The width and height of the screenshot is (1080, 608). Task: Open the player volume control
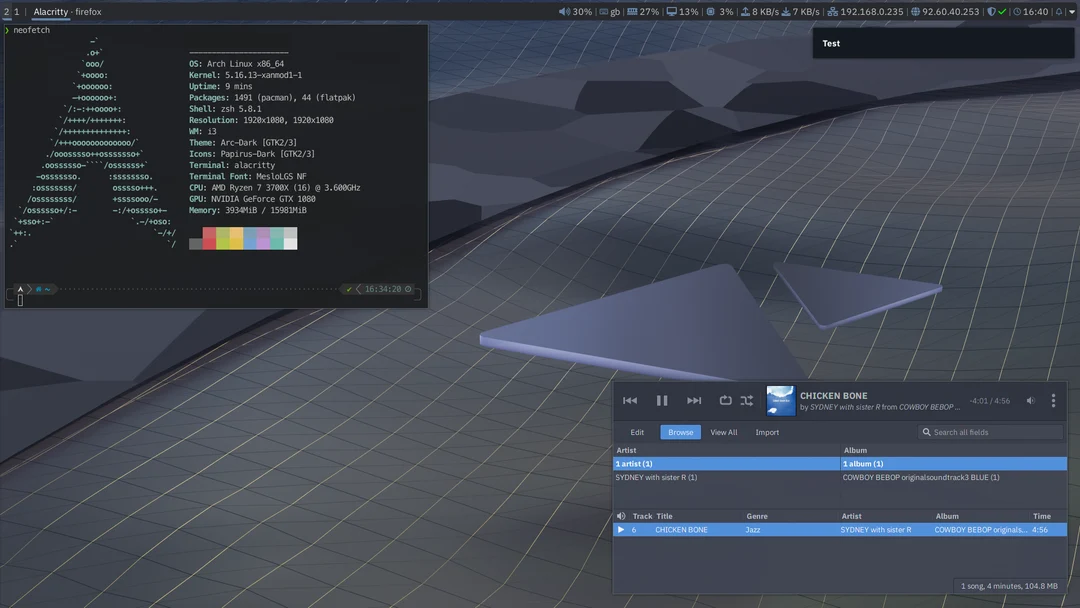pyautogui.click(x=1031, y=401)
